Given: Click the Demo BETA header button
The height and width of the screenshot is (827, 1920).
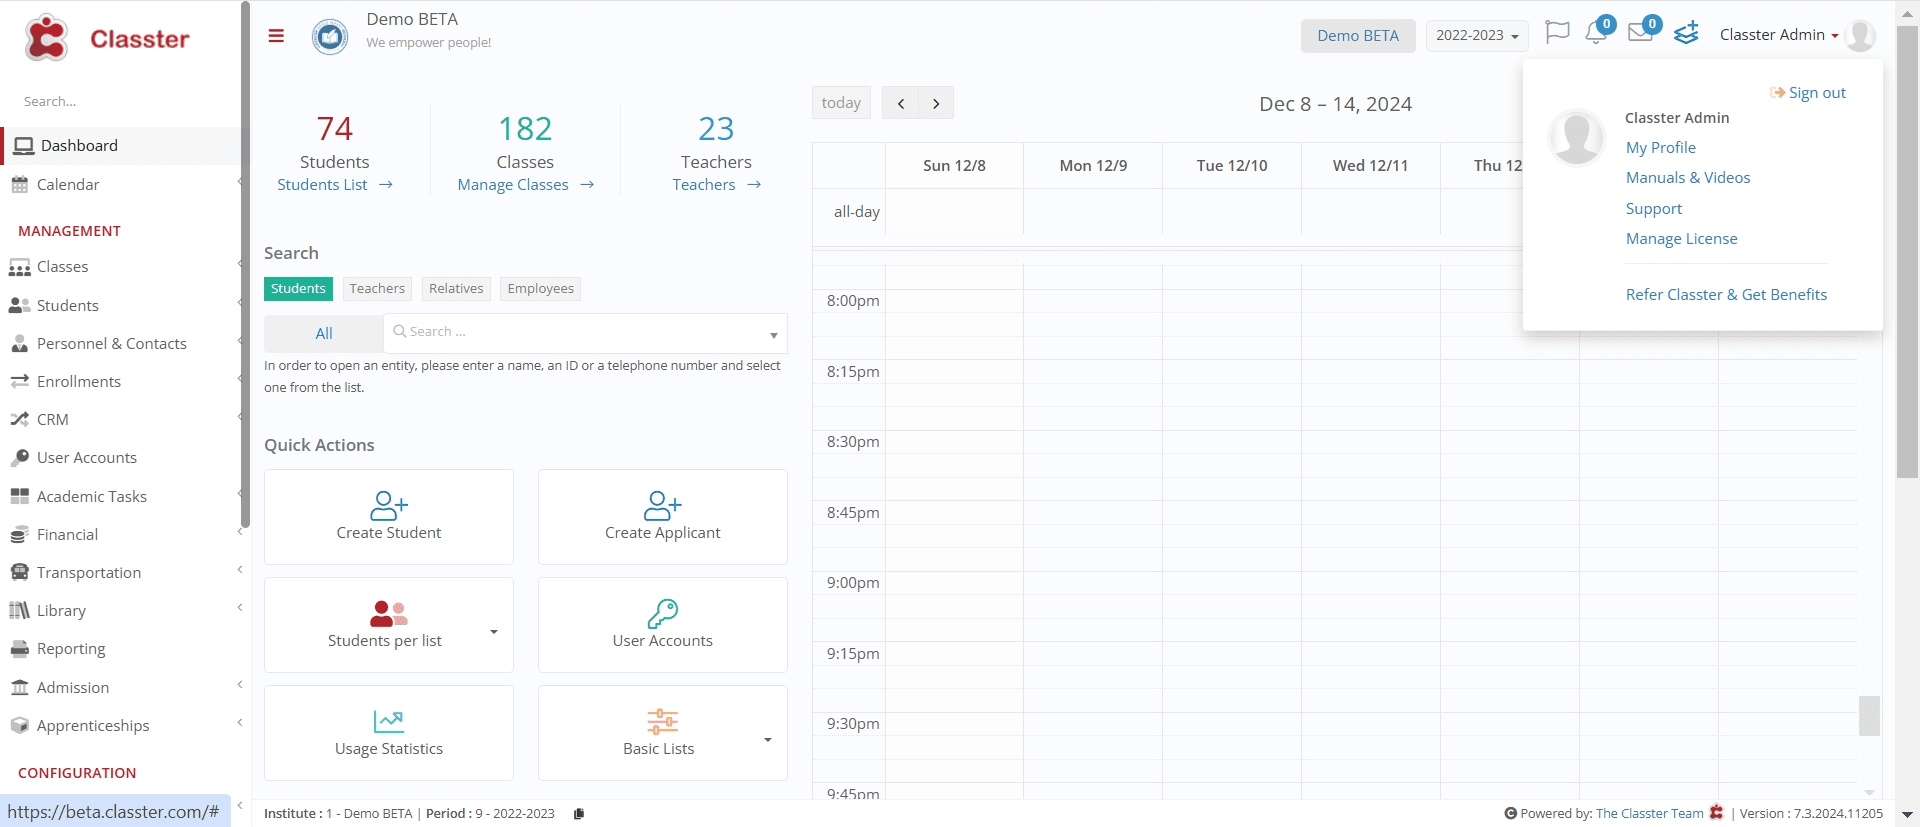Looking at the screenshot, I should (x=1358, y=36).
